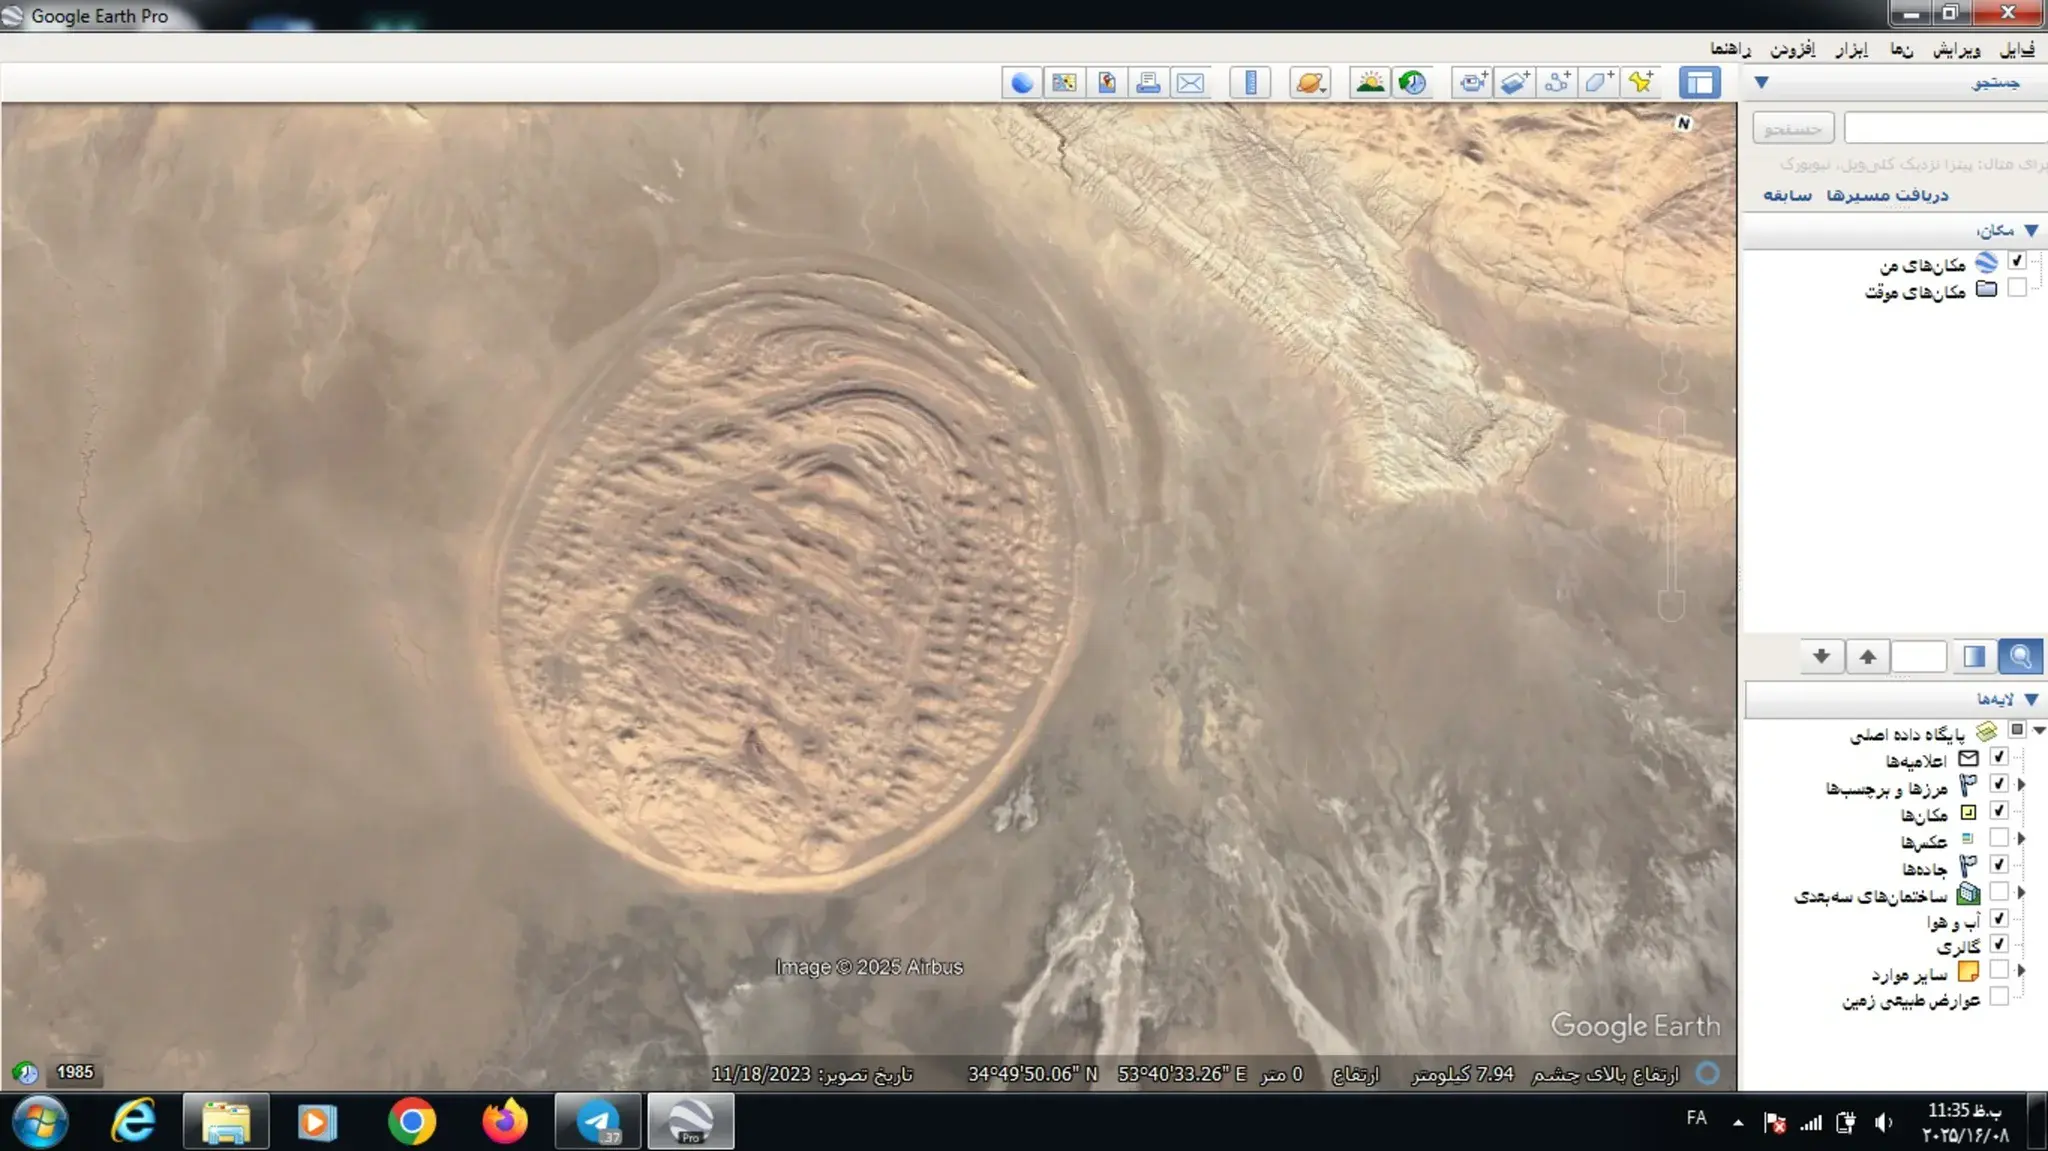This screenshot has height=1151, width=2048.
Task: Show sunlight across the landscape
Action: pyautogui.click(x=1370, y=83)
